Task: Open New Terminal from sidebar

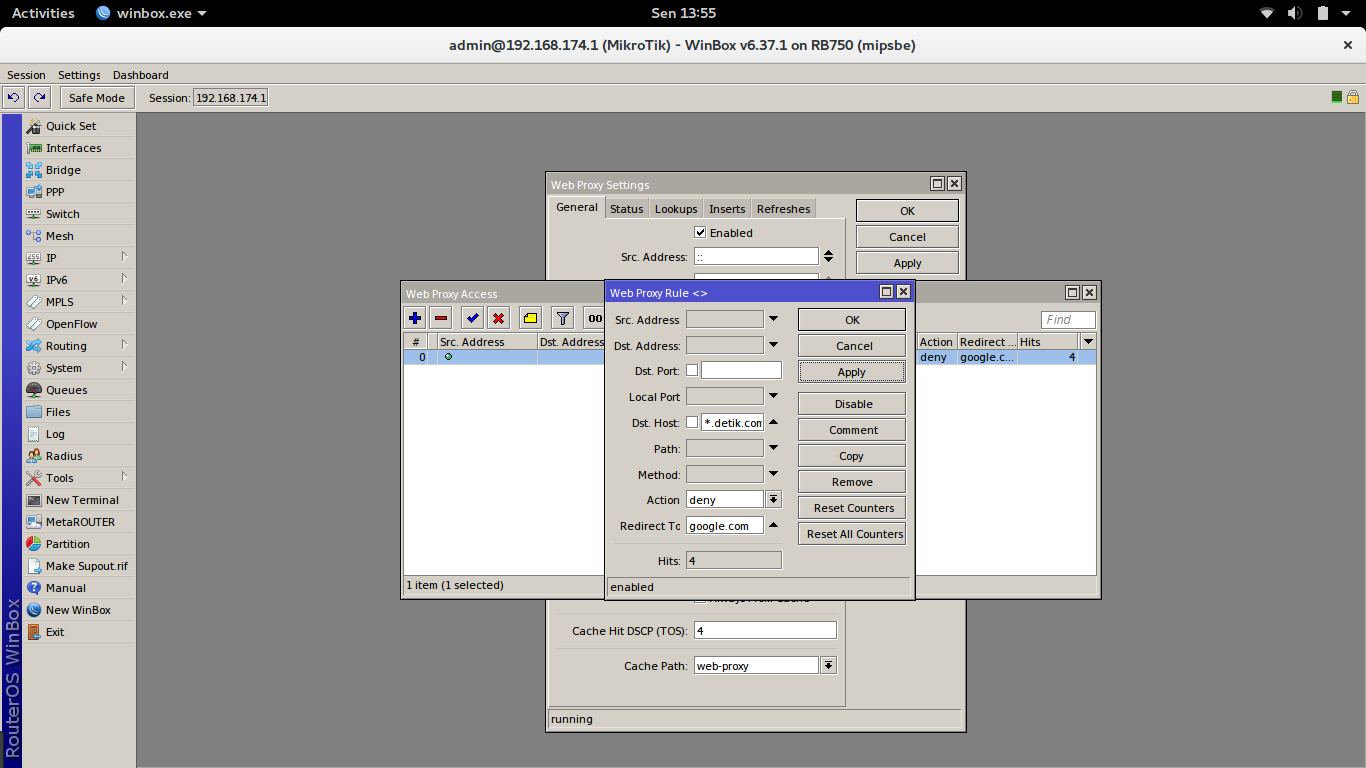Action: tap(81, 500)
